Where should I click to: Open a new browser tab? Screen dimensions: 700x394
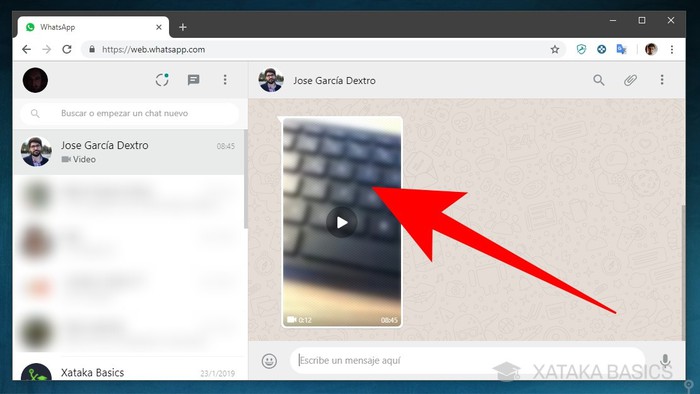pos(183,27)
